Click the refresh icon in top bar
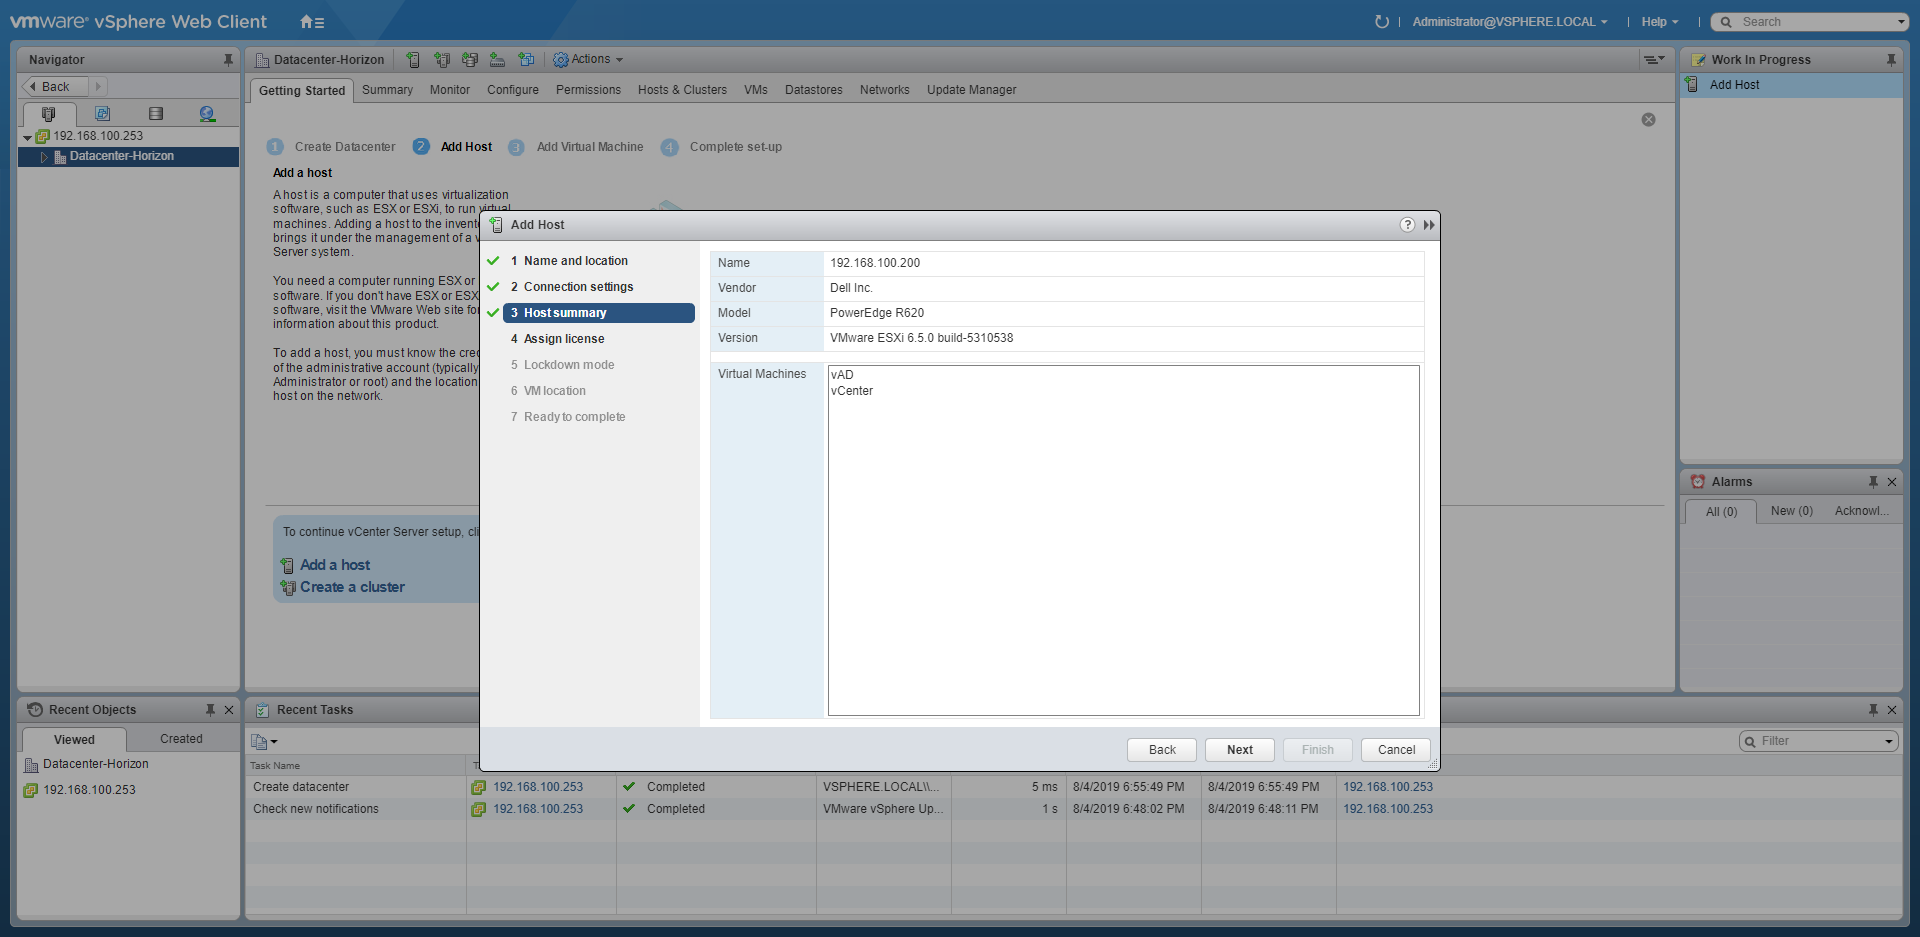The image size is (1920, 937). 1382,22
